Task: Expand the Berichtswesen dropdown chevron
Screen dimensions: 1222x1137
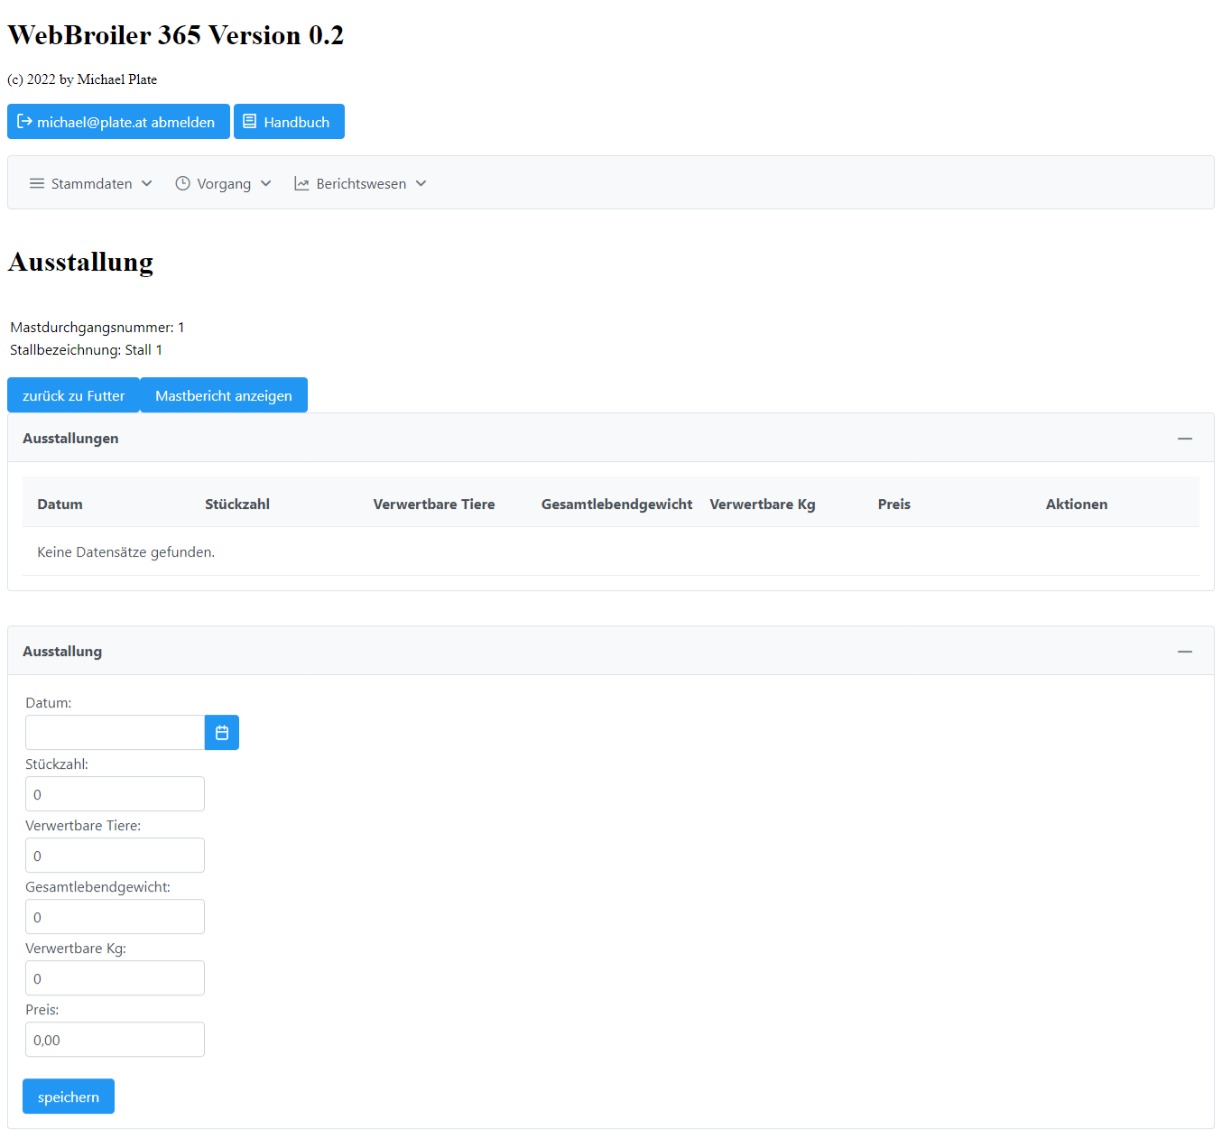Action: click(x=421, y=184)
